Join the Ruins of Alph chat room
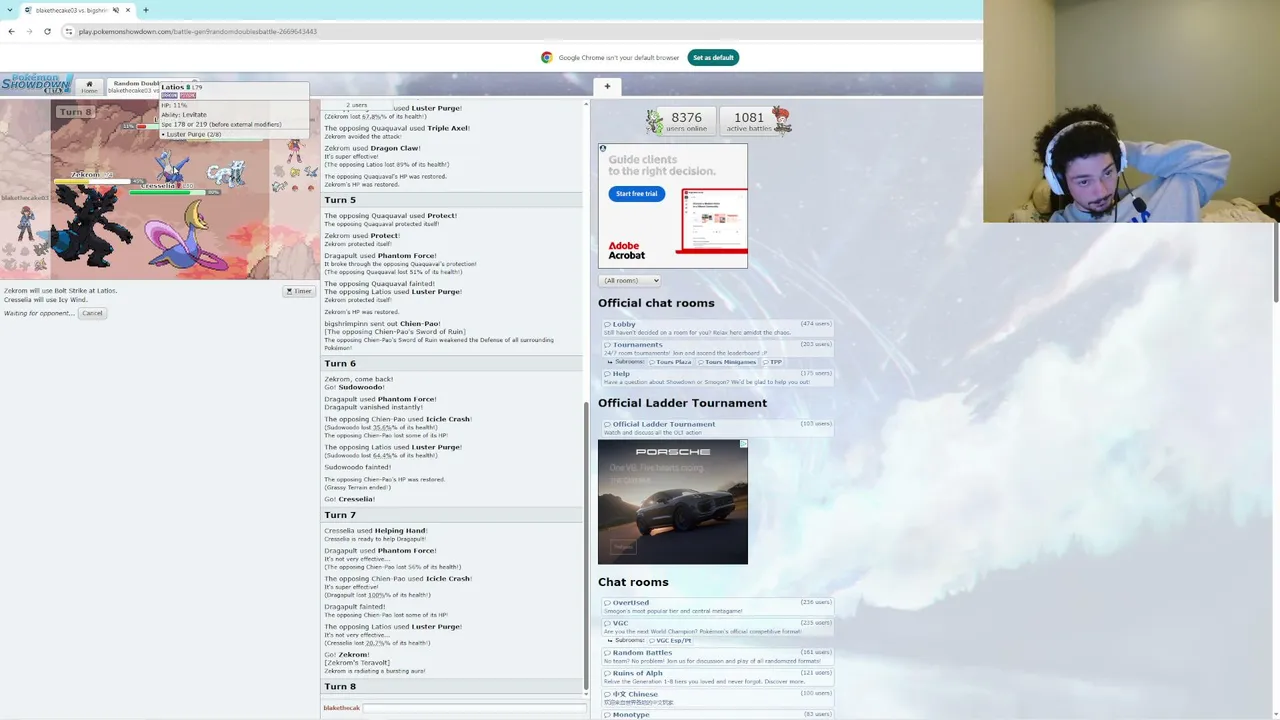Viewport: 1280px width, 720px height. (x=716, y=677)
